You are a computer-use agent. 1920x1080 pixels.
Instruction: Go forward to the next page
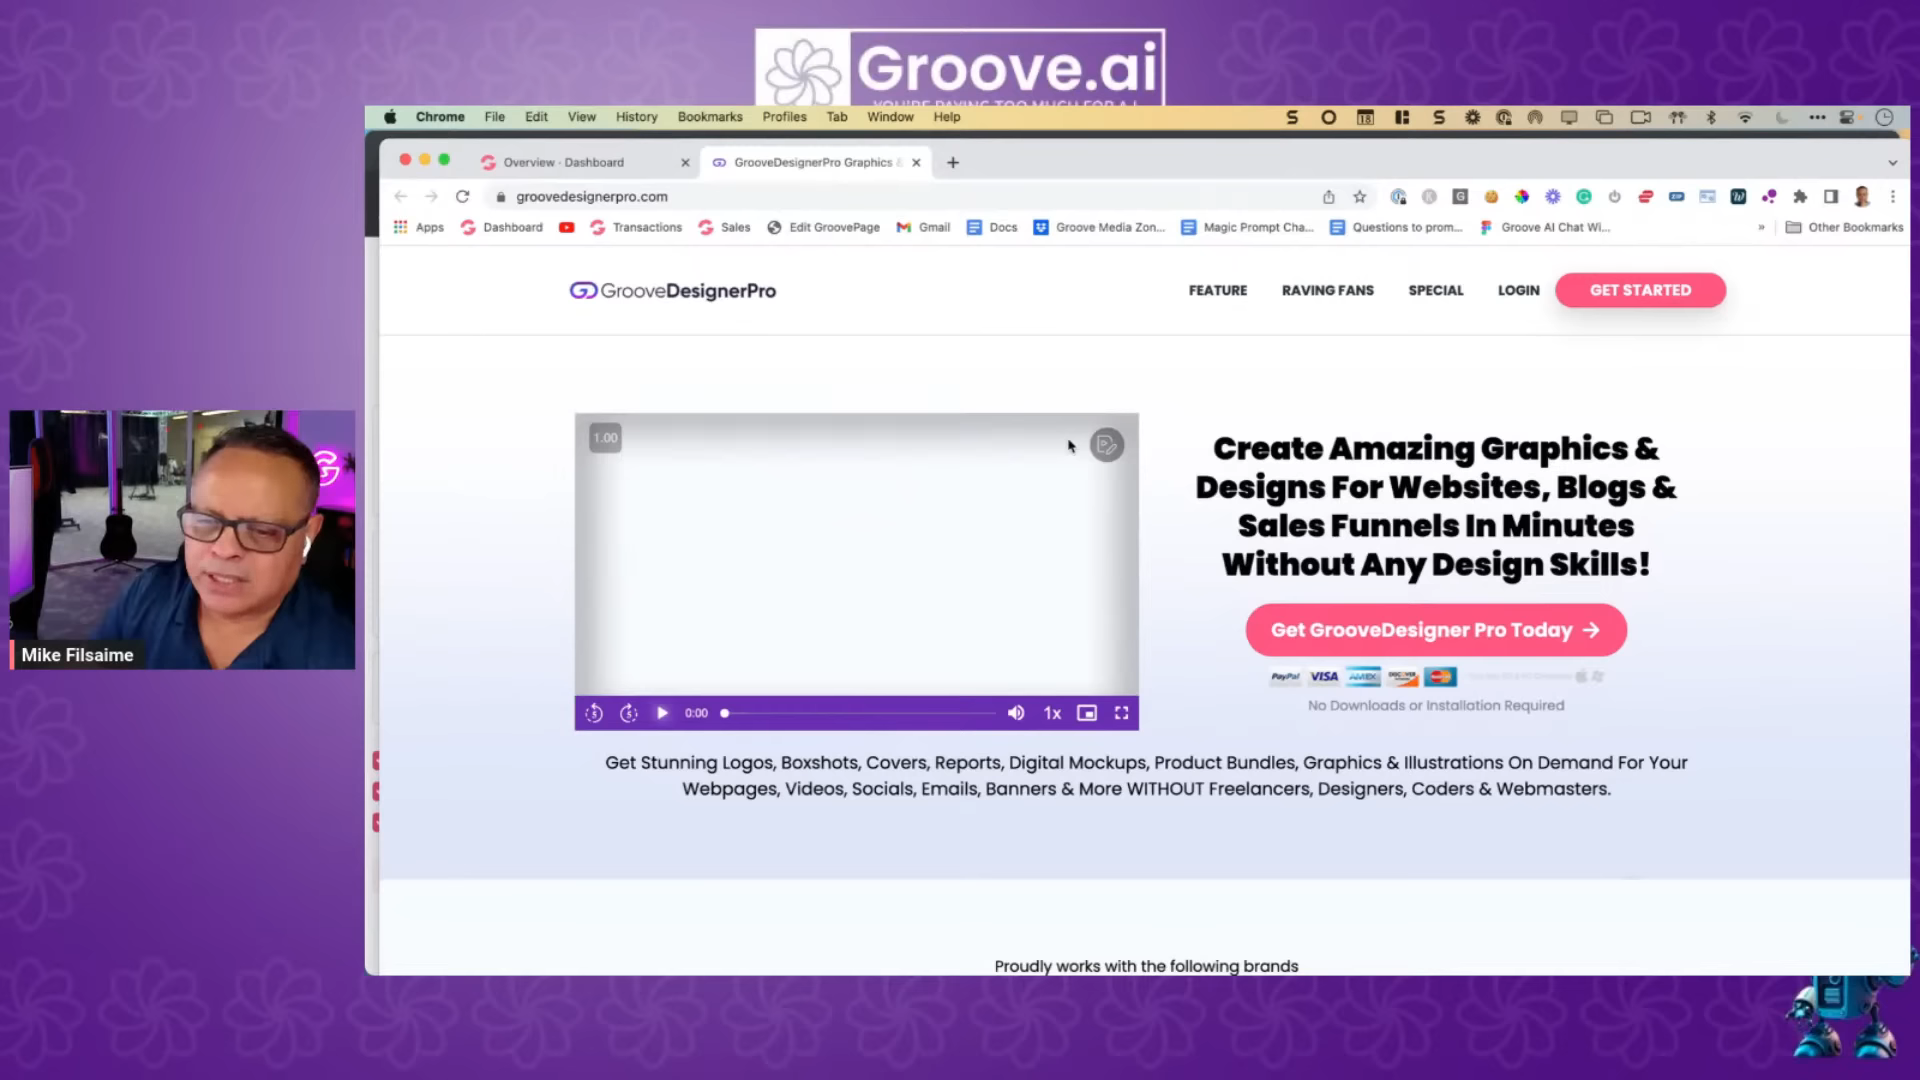click(x=431, y=197)
